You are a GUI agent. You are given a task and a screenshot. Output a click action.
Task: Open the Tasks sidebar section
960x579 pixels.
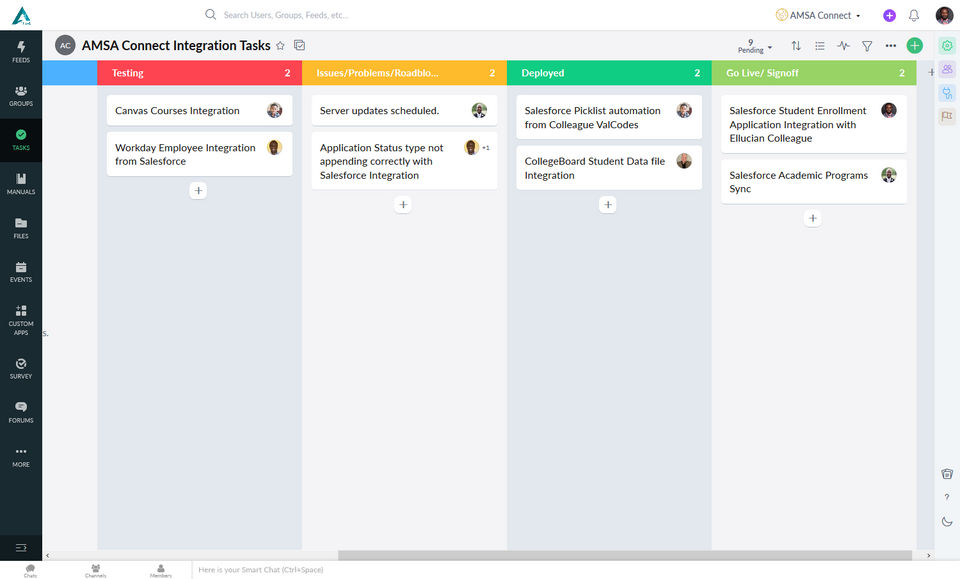click(21, 140)
